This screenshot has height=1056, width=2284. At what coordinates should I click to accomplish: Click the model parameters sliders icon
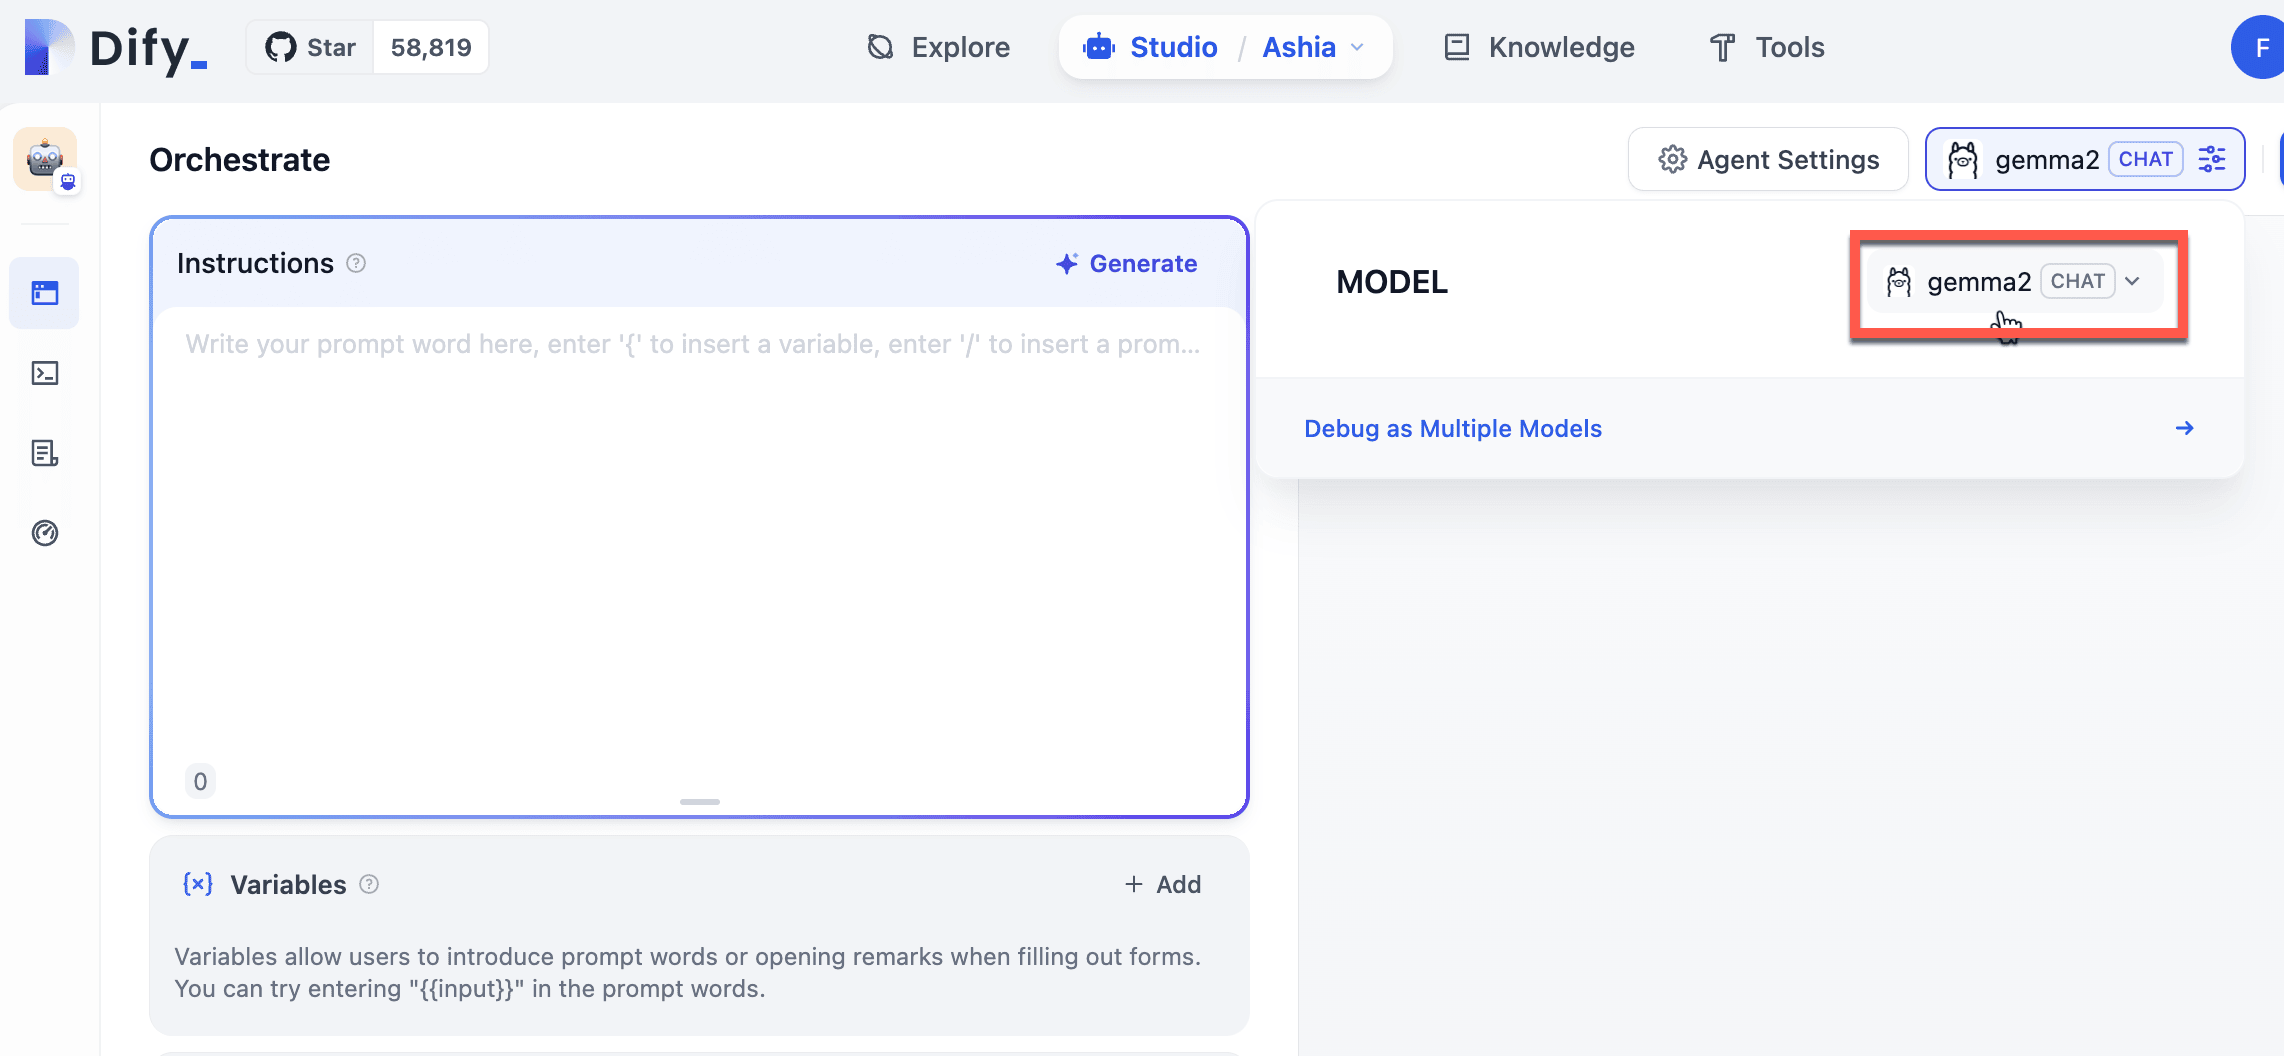point(2212,159)
